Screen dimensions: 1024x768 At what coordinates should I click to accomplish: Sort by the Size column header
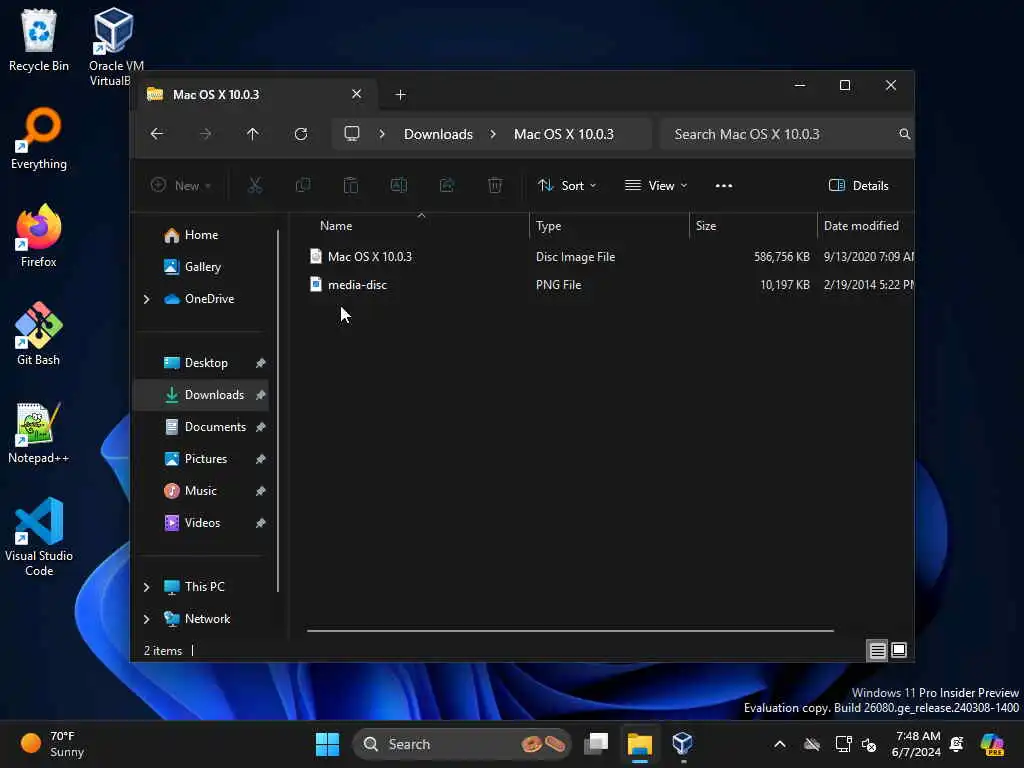click(753, 226)
